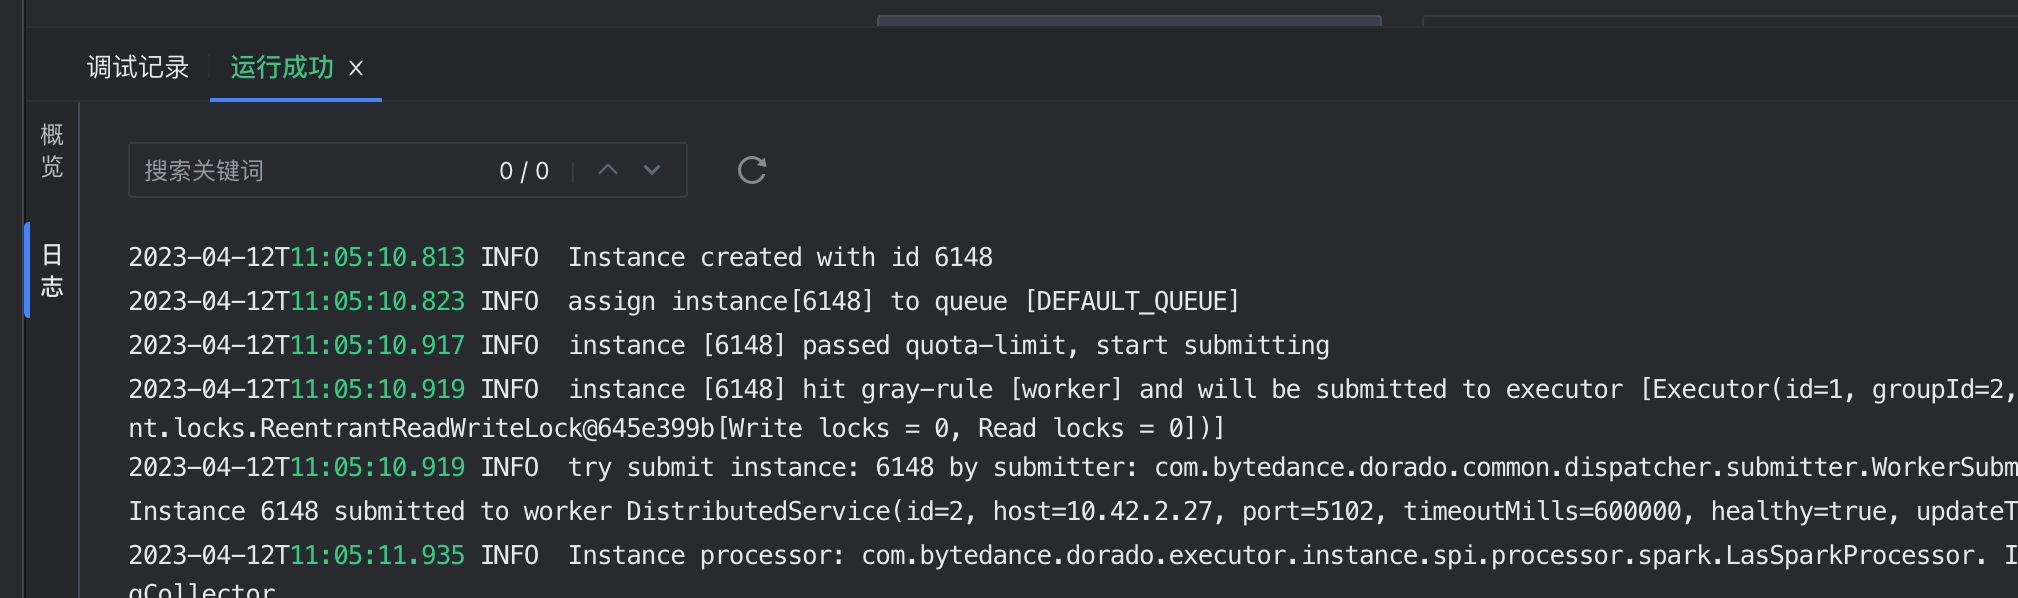Select the 运行成功 tab
This screenshot has width=2018, height=598.
click(281, 68)
